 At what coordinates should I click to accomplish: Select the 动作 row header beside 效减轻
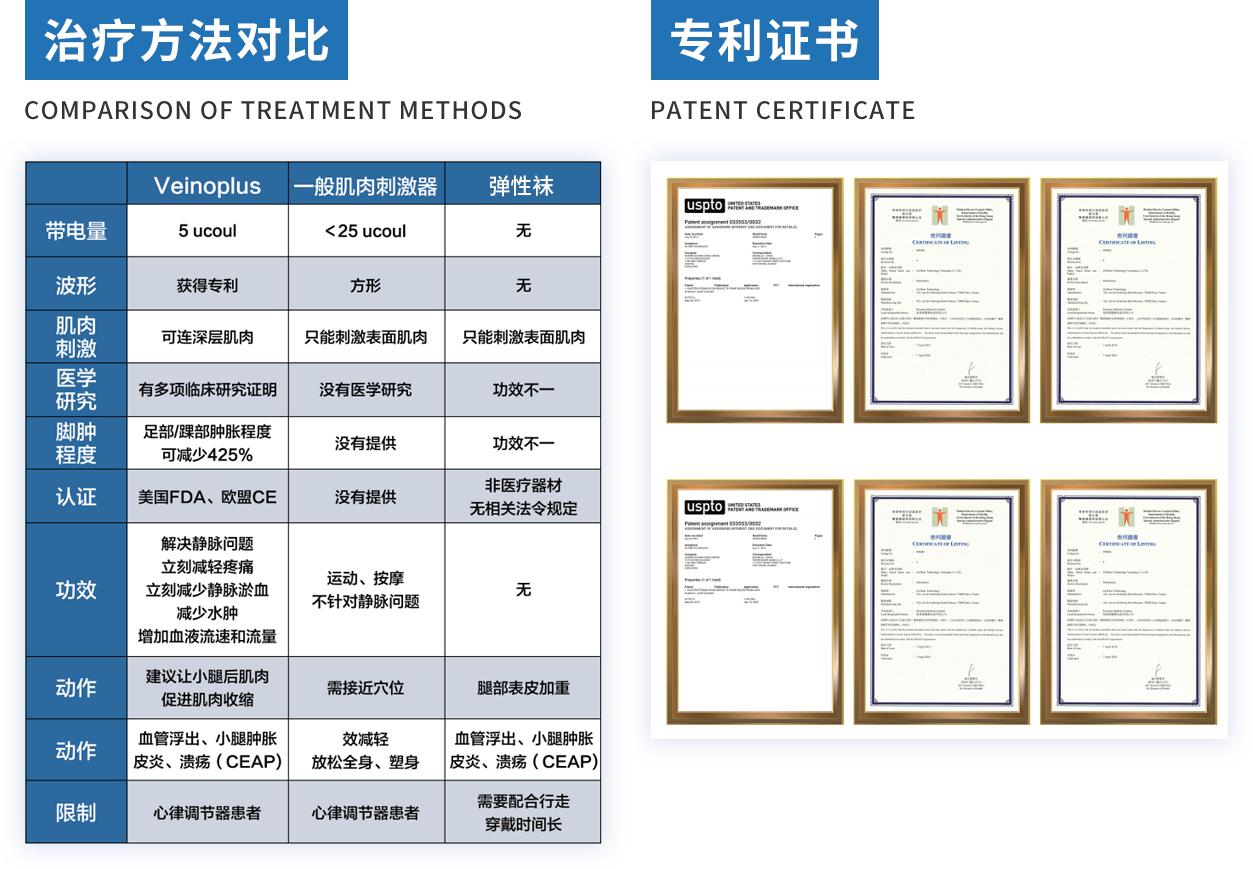click(x=76, y=750)
